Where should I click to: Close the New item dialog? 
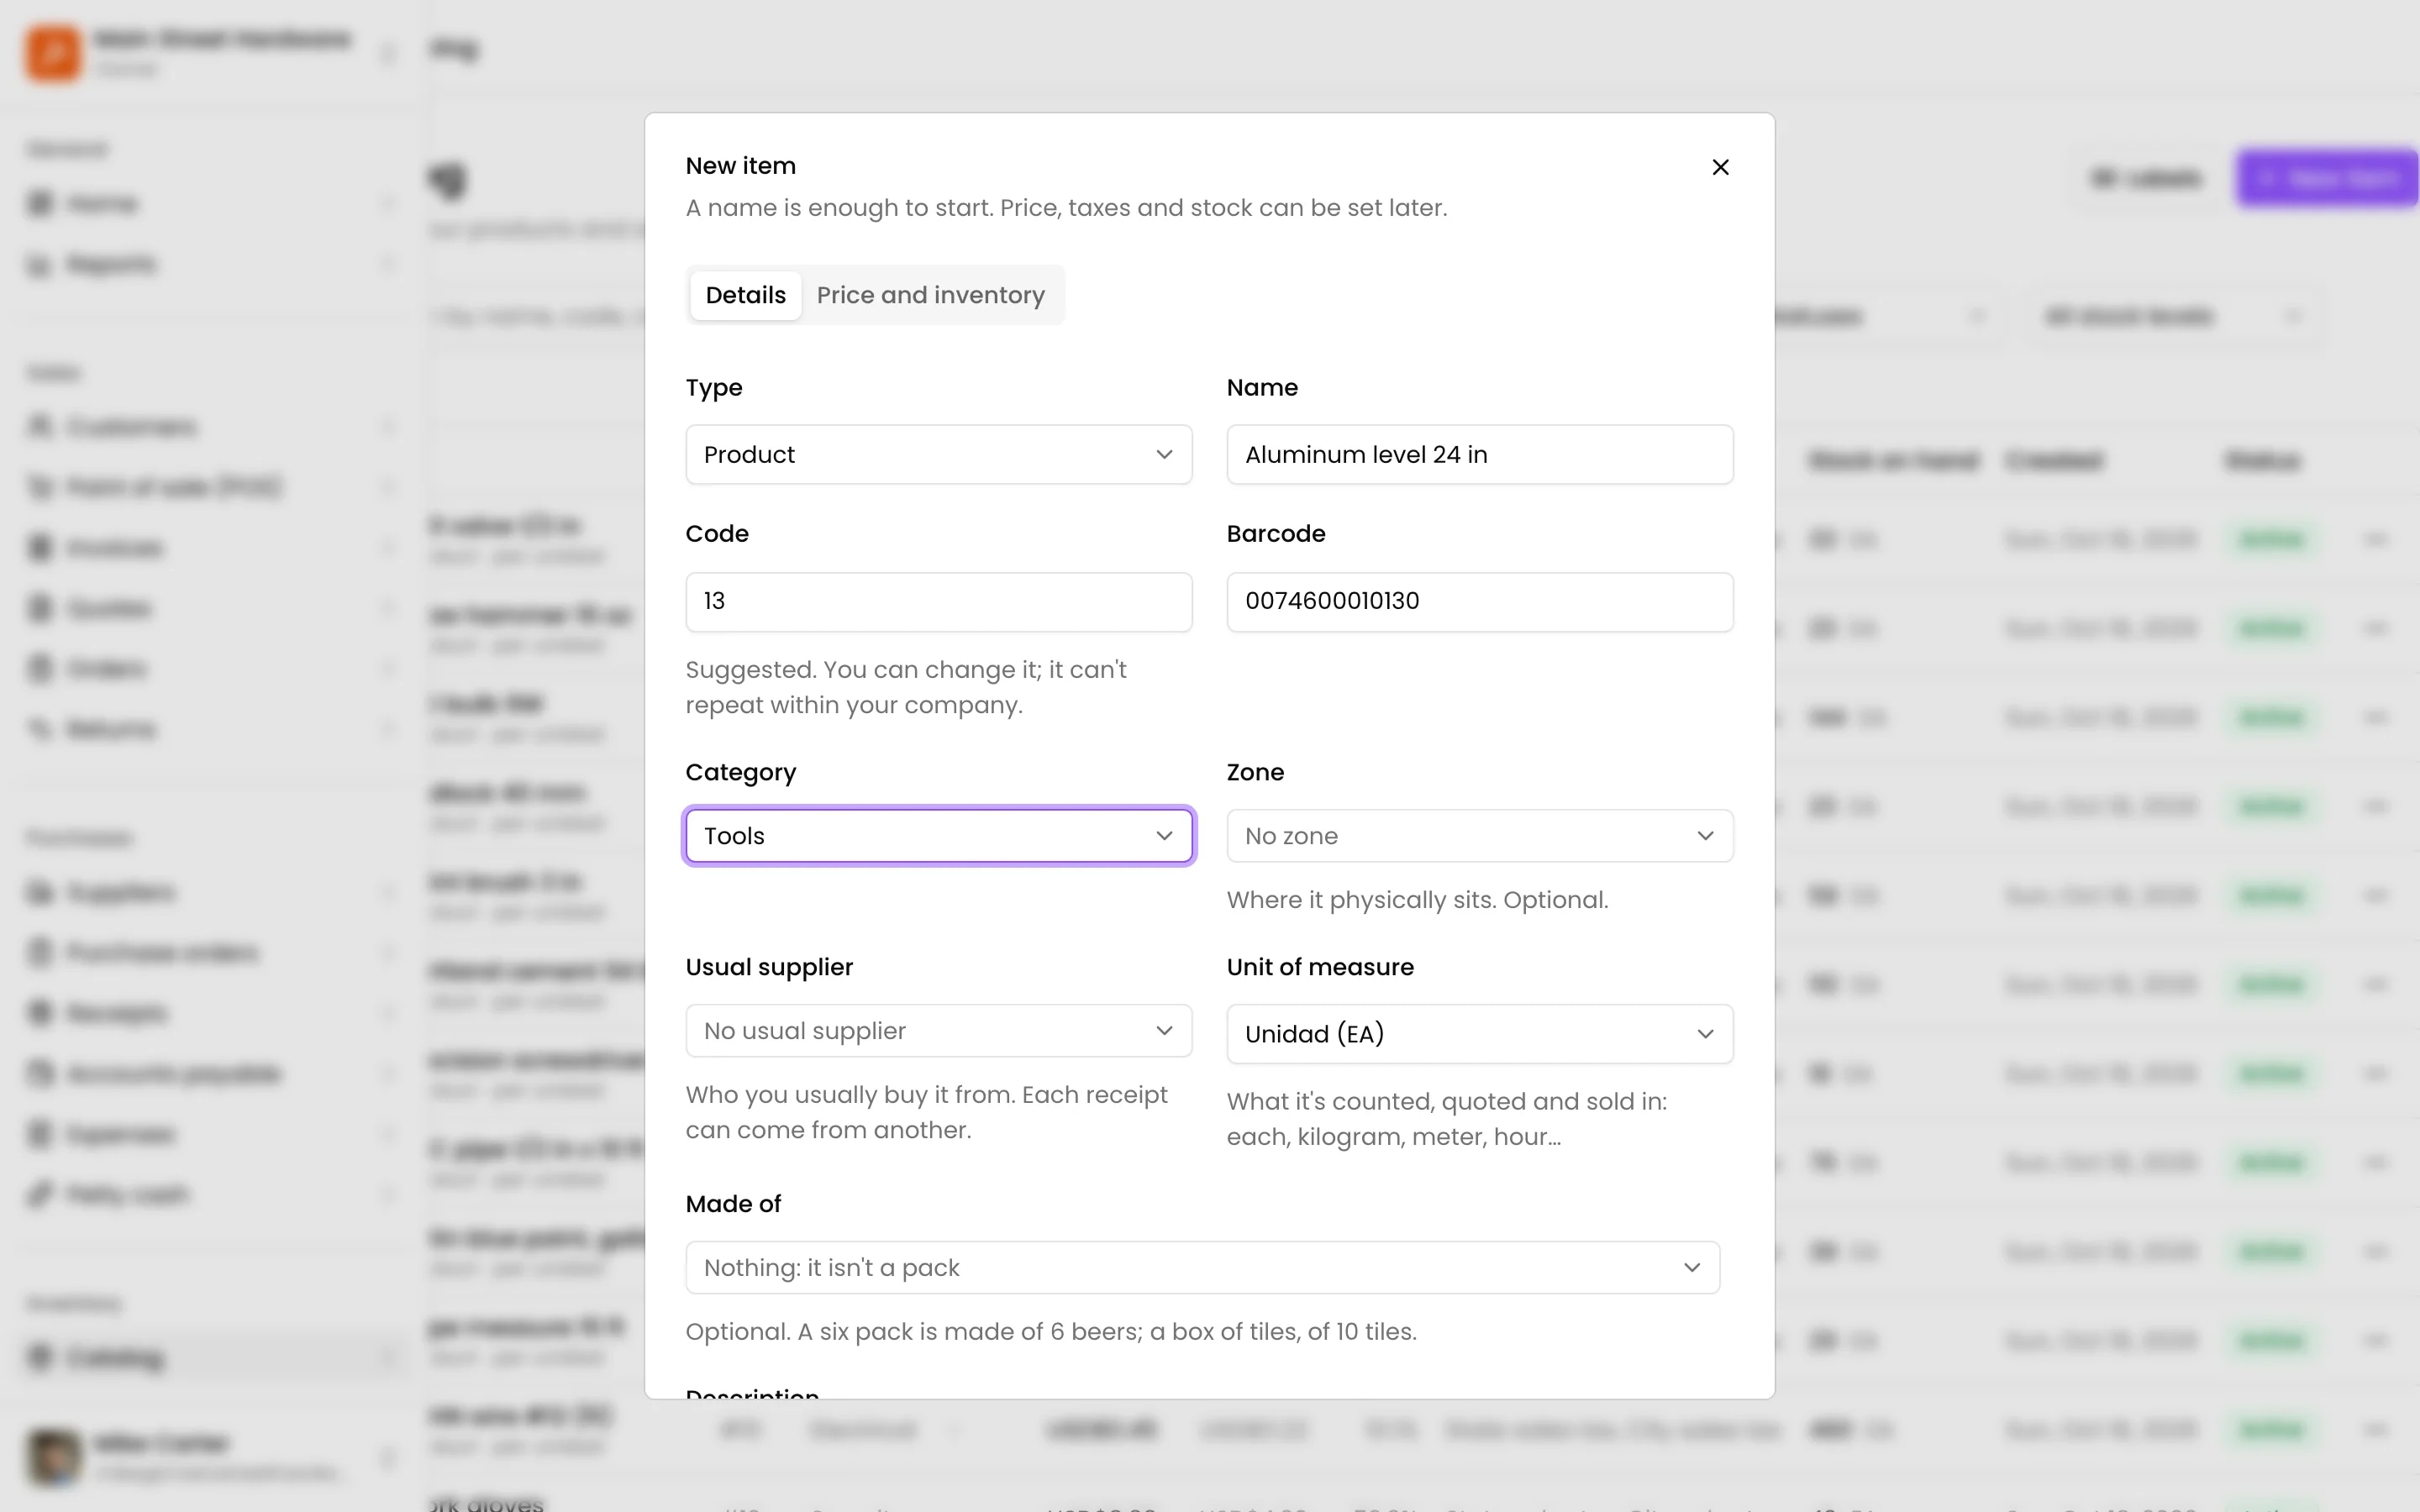click(1720, 167)
